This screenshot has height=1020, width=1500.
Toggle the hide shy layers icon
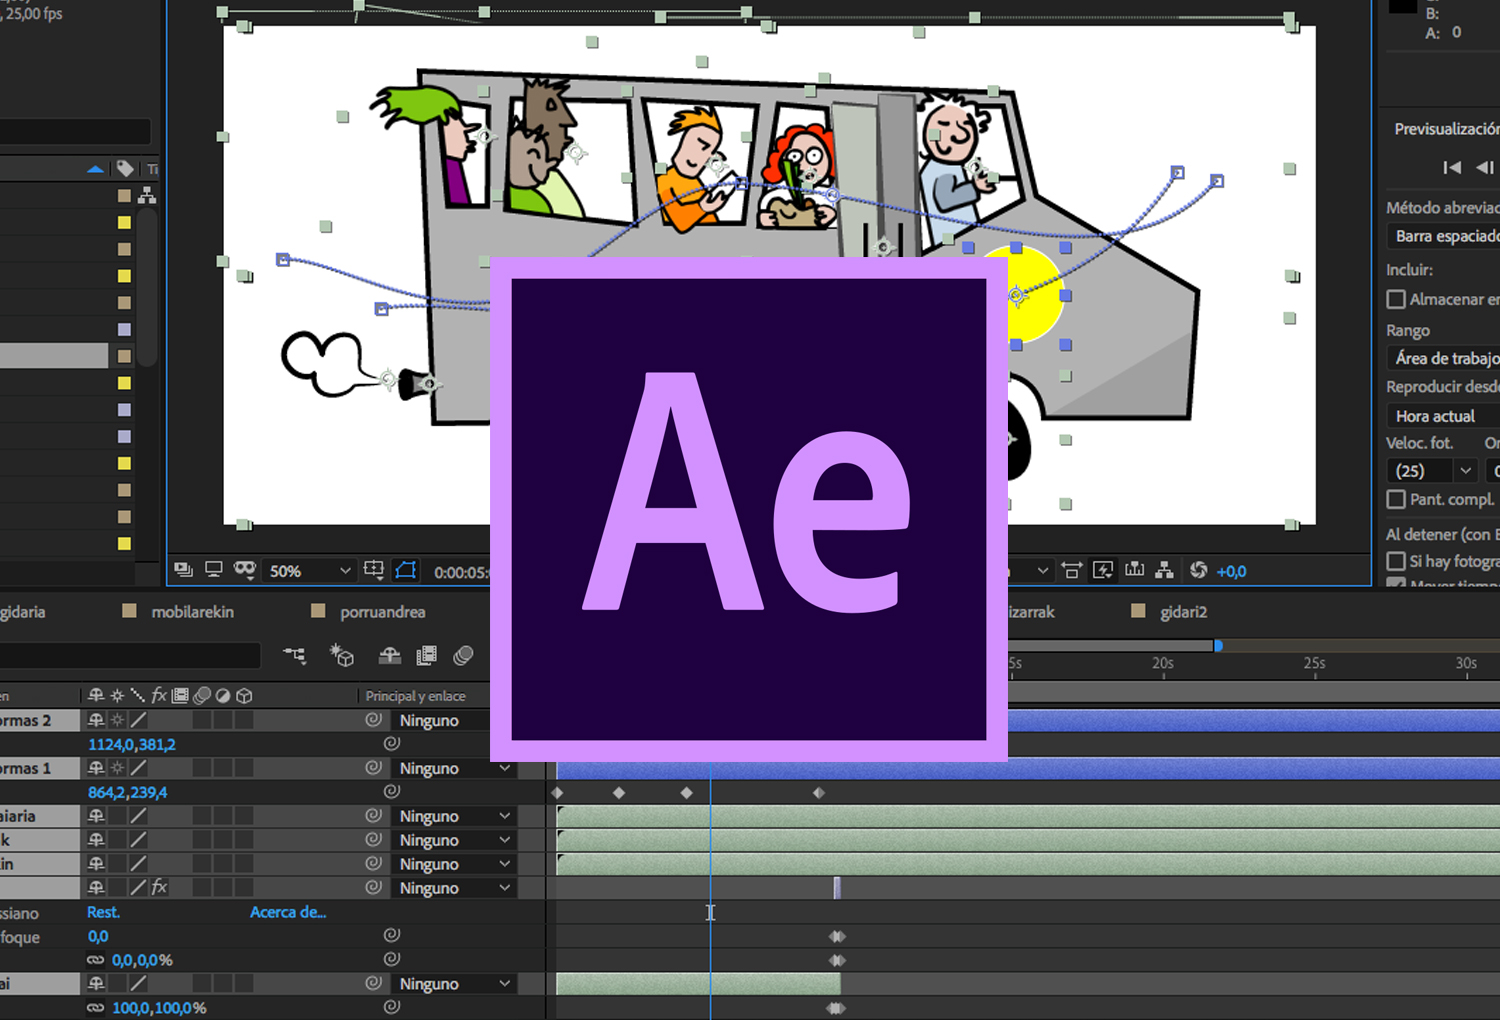point(390,656)
